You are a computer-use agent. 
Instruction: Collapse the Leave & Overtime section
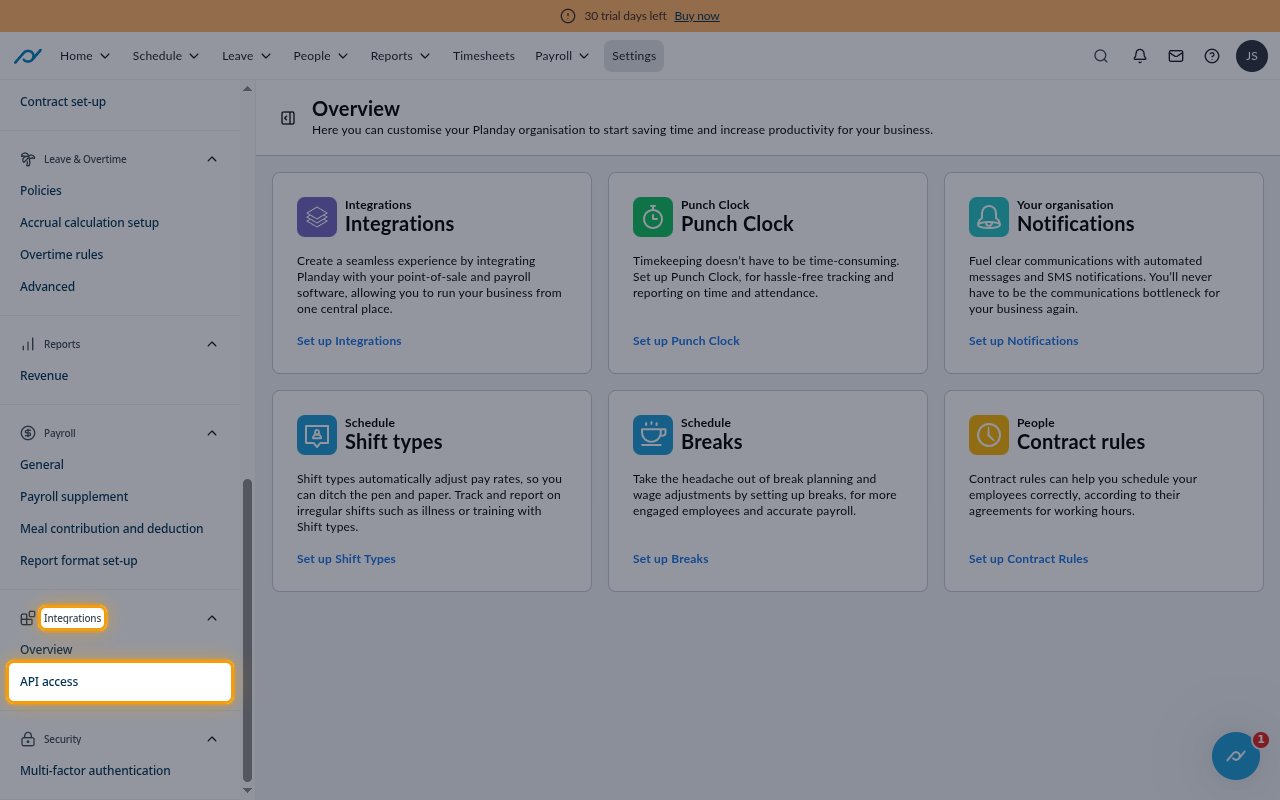tap(212, 159)
